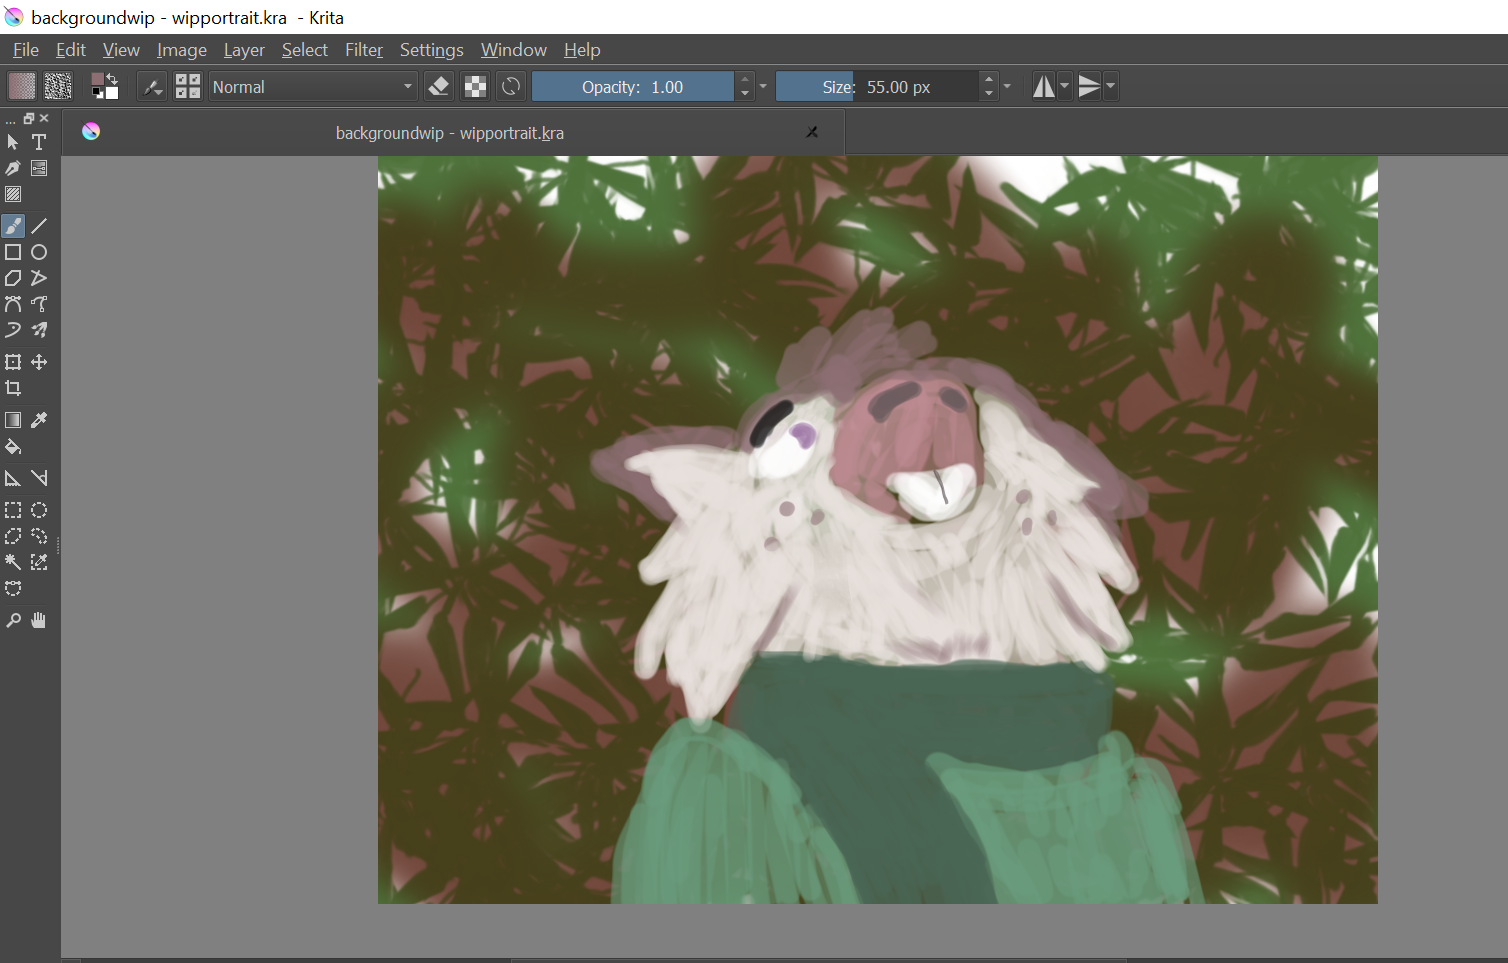
Task: Activate the Move tool
Action: [39, 362]
